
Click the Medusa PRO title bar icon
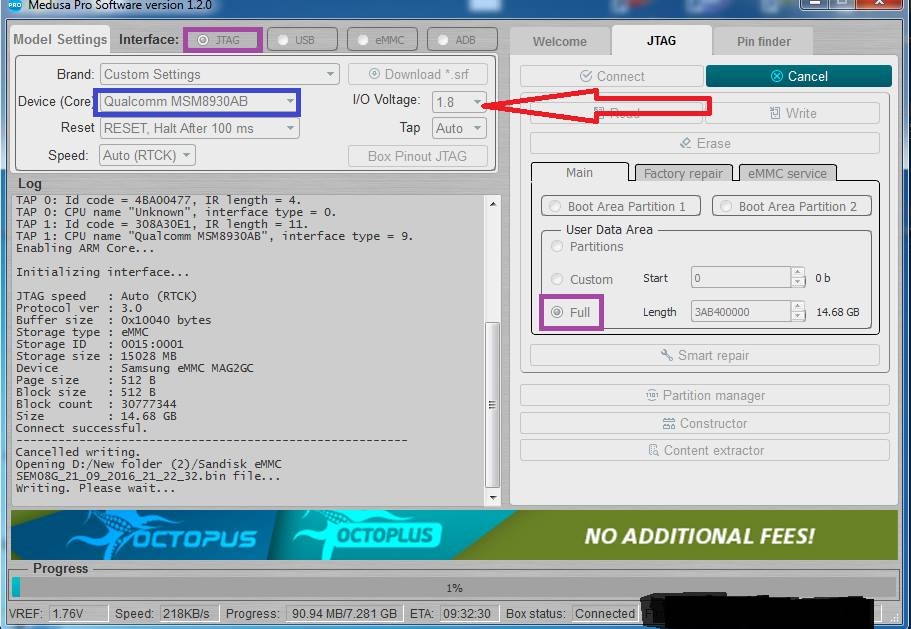[15, 5]
